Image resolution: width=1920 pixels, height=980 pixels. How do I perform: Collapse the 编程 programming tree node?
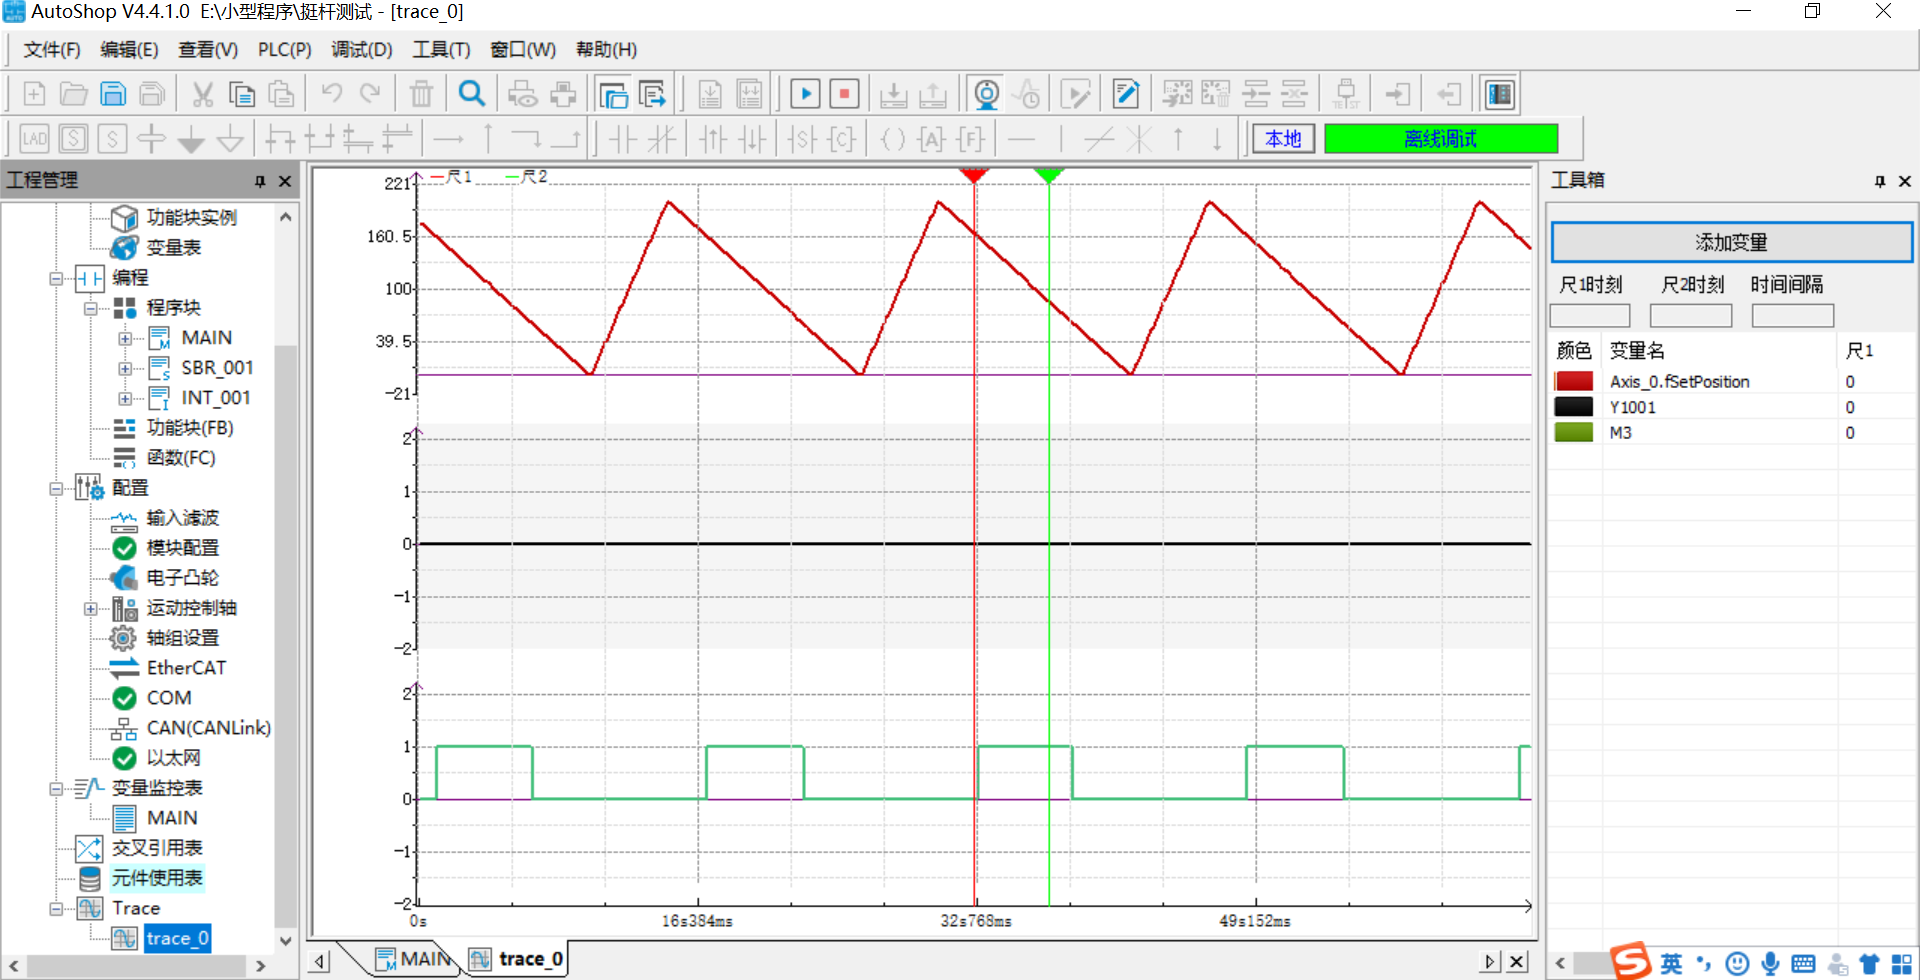[56, 278]
